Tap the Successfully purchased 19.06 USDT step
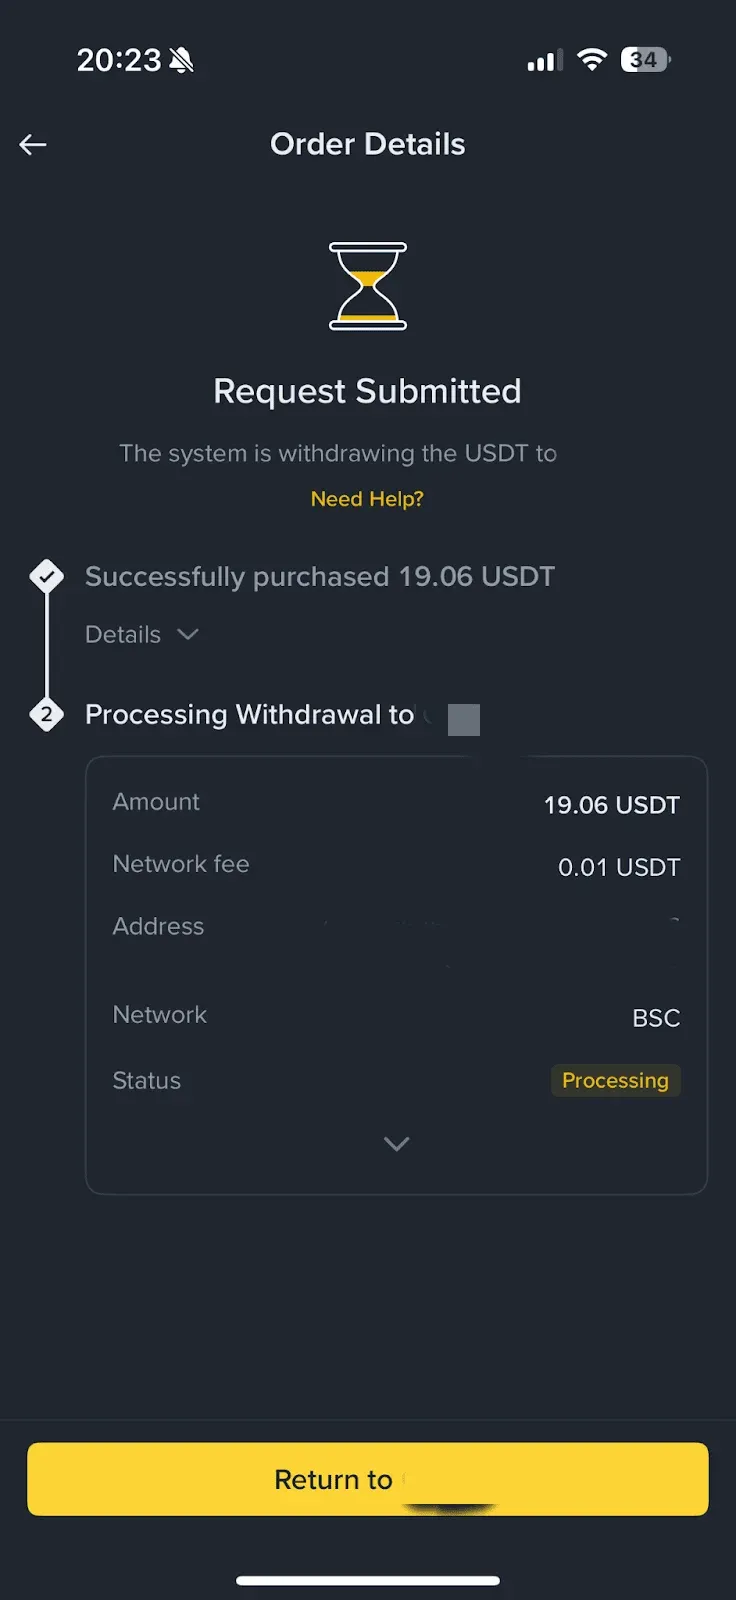 pos(320,577)
